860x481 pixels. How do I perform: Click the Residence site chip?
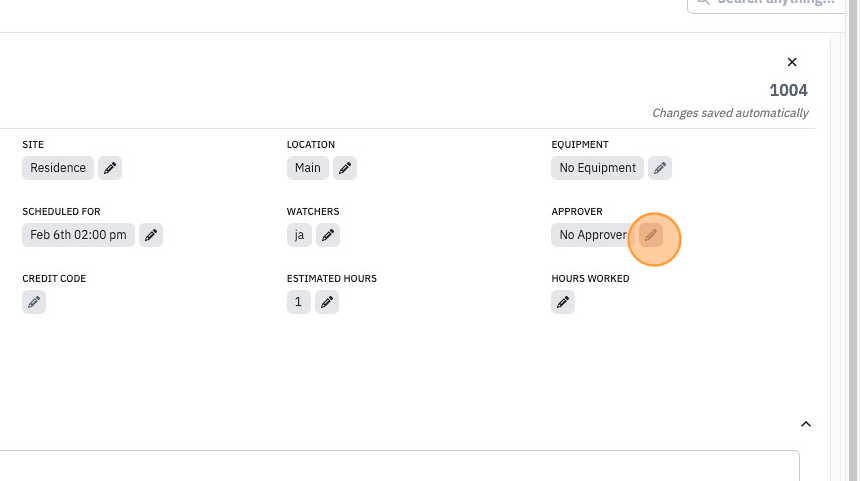click(x=58, y=168)
